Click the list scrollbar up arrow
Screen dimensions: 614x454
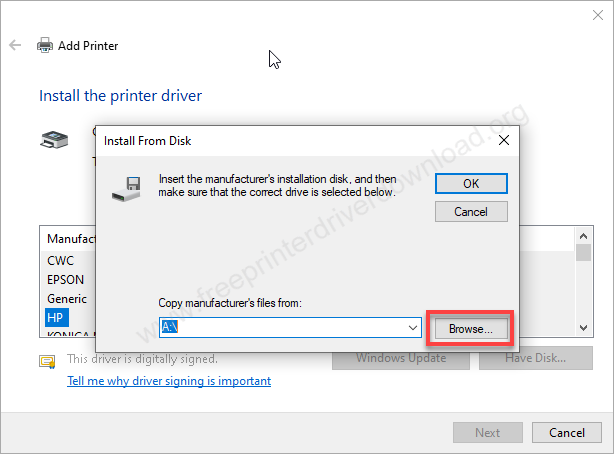click(584, 235)
